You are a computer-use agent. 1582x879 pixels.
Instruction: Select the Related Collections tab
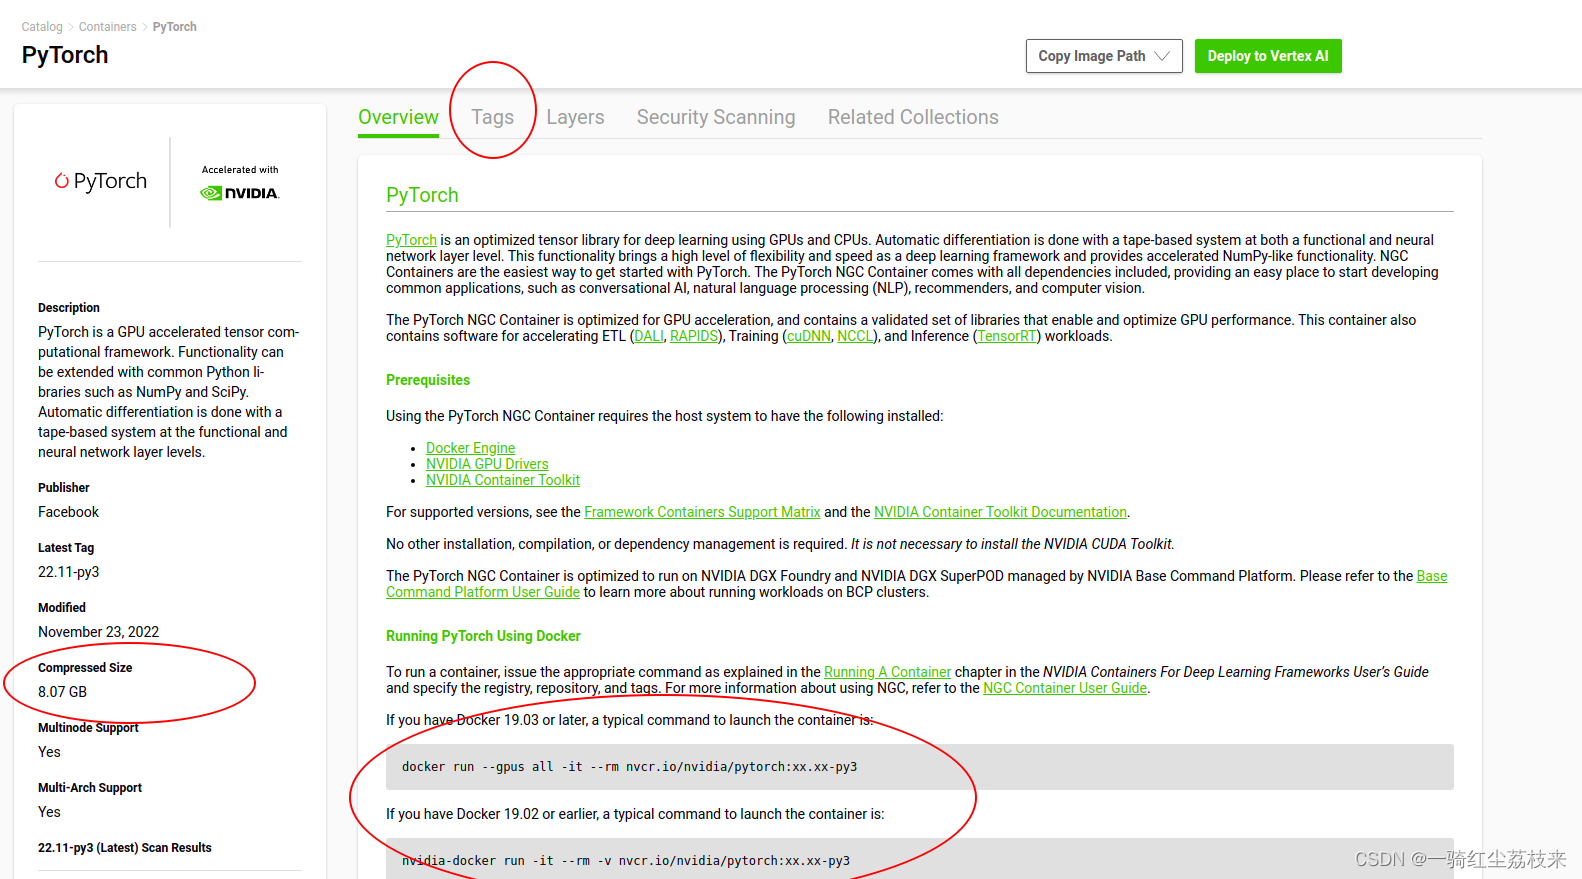tap(913, 117)
